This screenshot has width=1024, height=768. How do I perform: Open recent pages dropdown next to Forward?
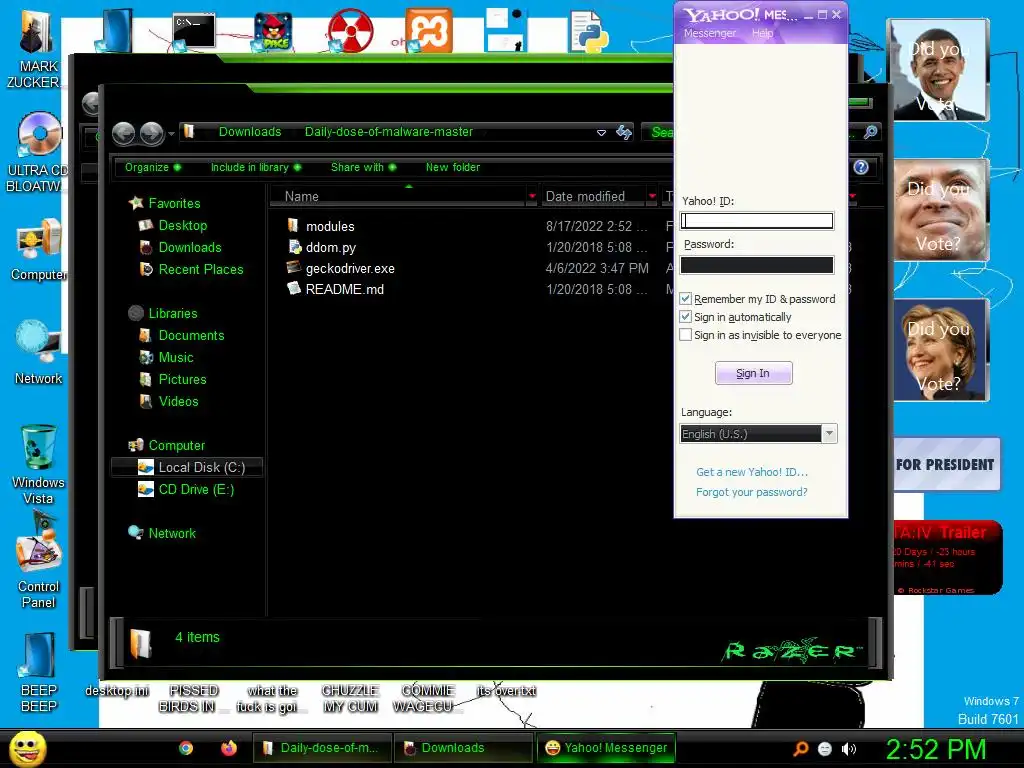pos(171,135)
